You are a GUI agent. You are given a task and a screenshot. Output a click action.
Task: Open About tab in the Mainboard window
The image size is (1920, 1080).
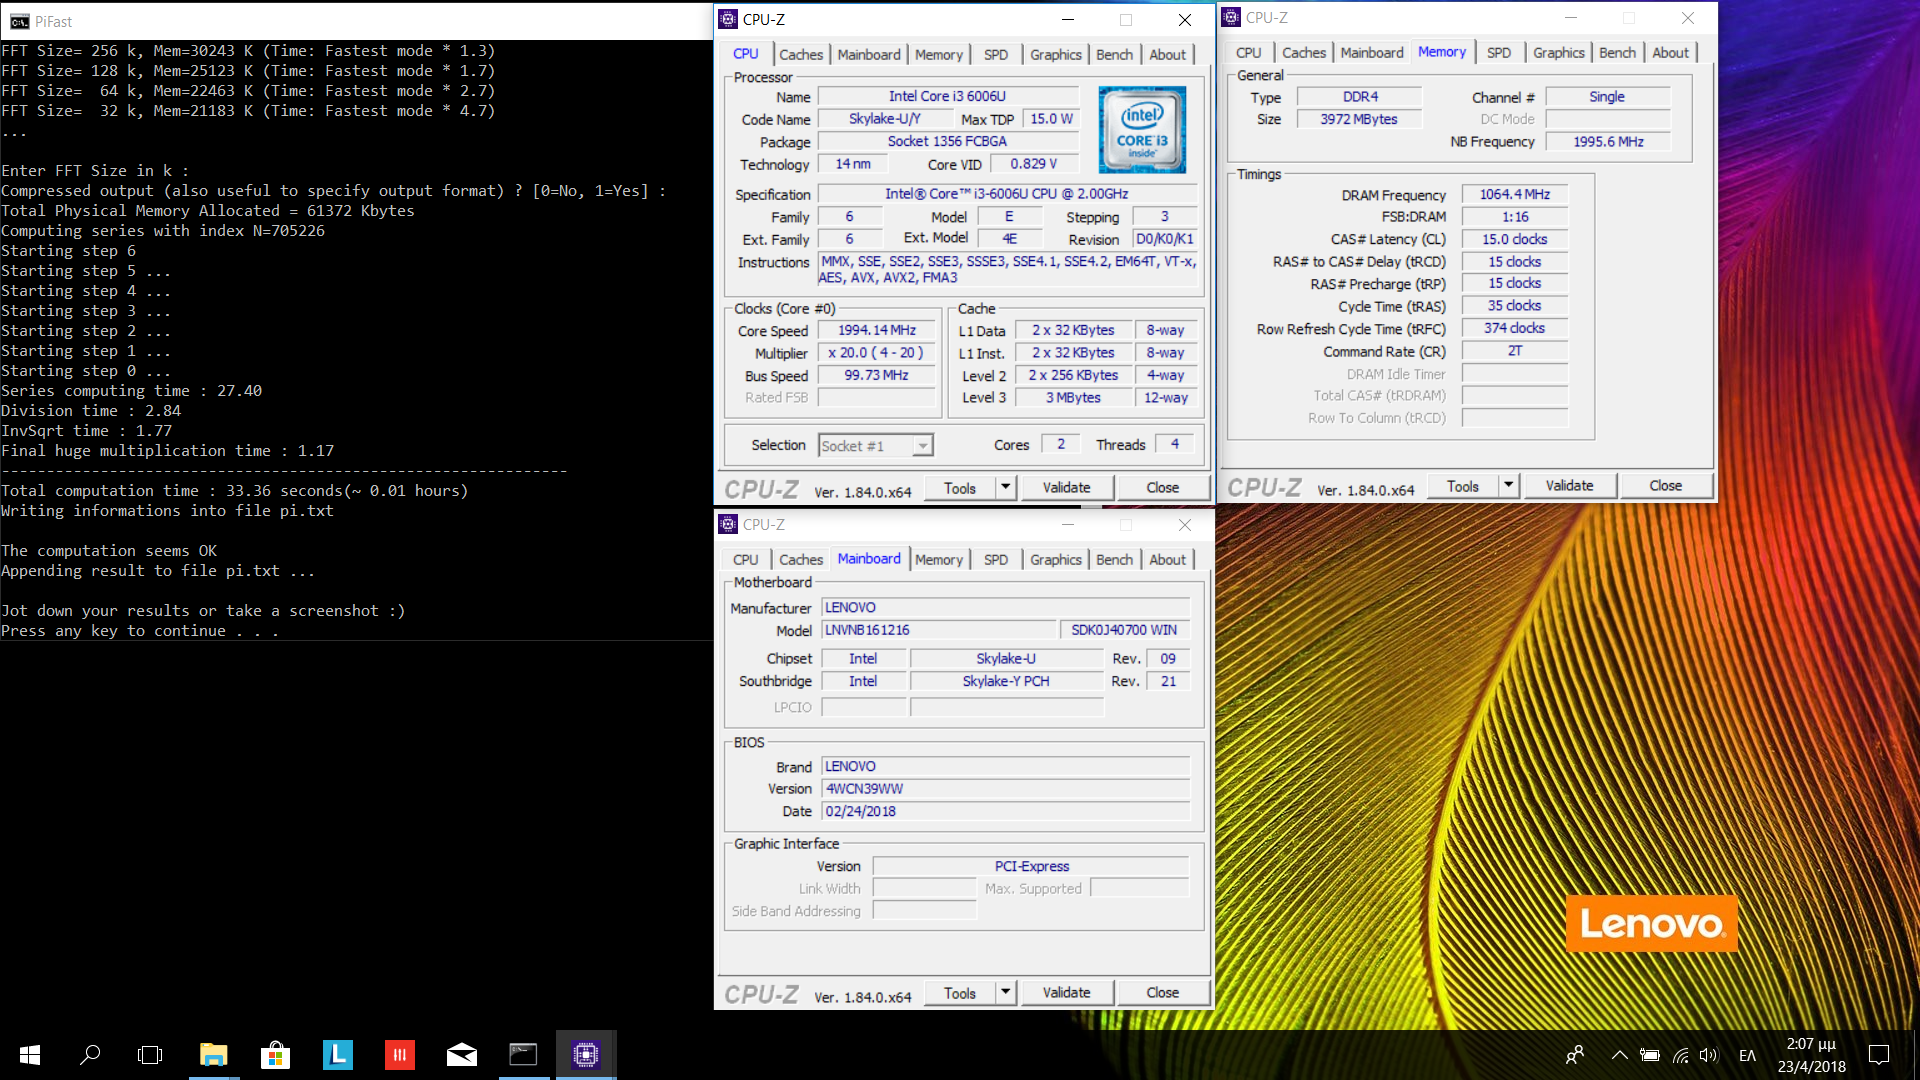[1168, 560]
